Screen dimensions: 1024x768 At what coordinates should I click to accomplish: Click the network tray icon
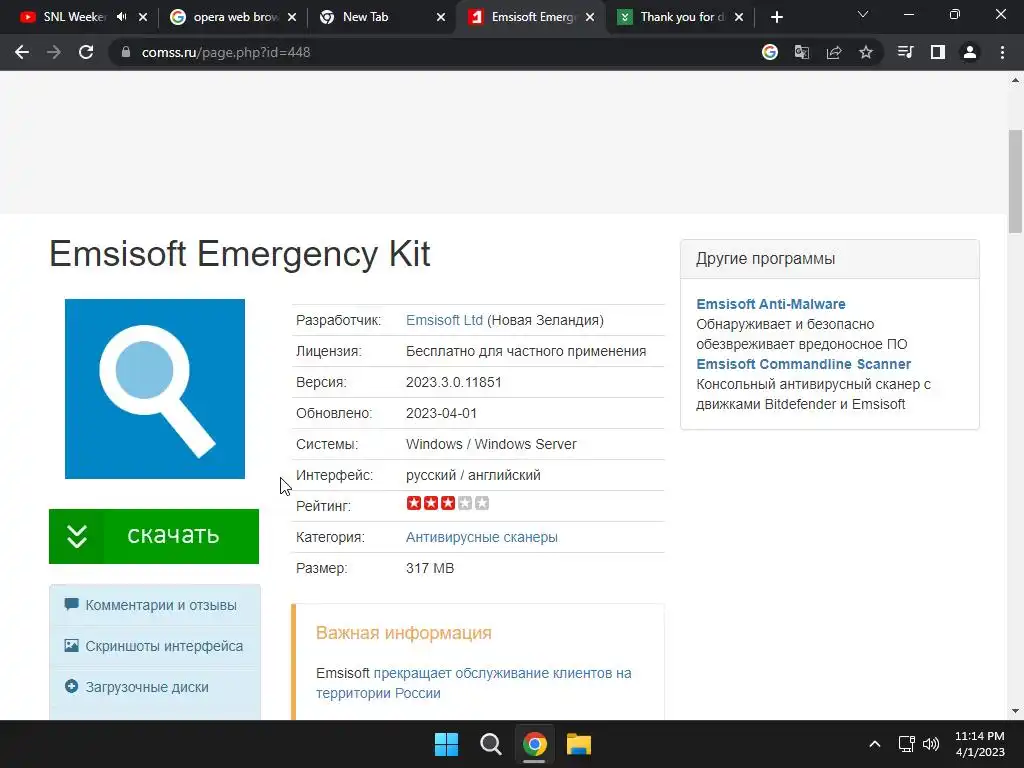tap(906, 744)
